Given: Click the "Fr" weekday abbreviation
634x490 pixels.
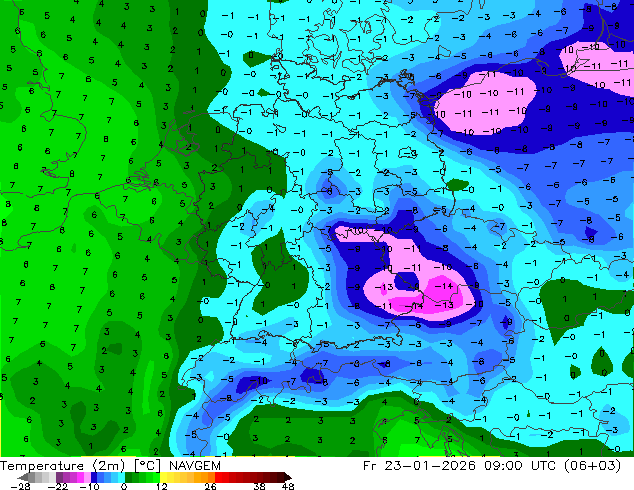Looking at the screenshot, I should (x=370, y=466).
